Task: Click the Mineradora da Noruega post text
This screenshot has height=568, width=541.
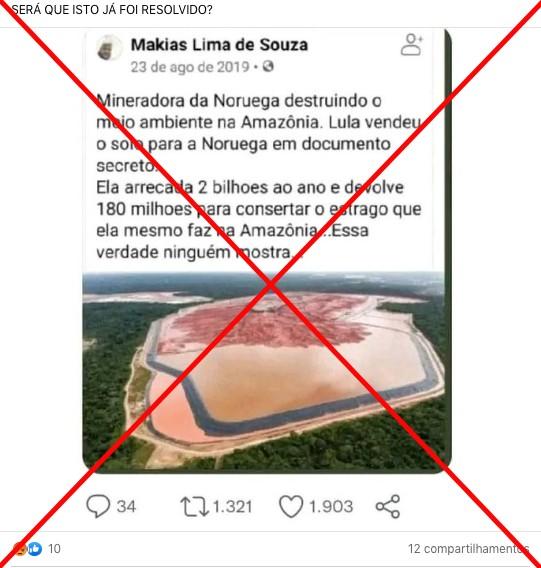Action: [258, 133]
